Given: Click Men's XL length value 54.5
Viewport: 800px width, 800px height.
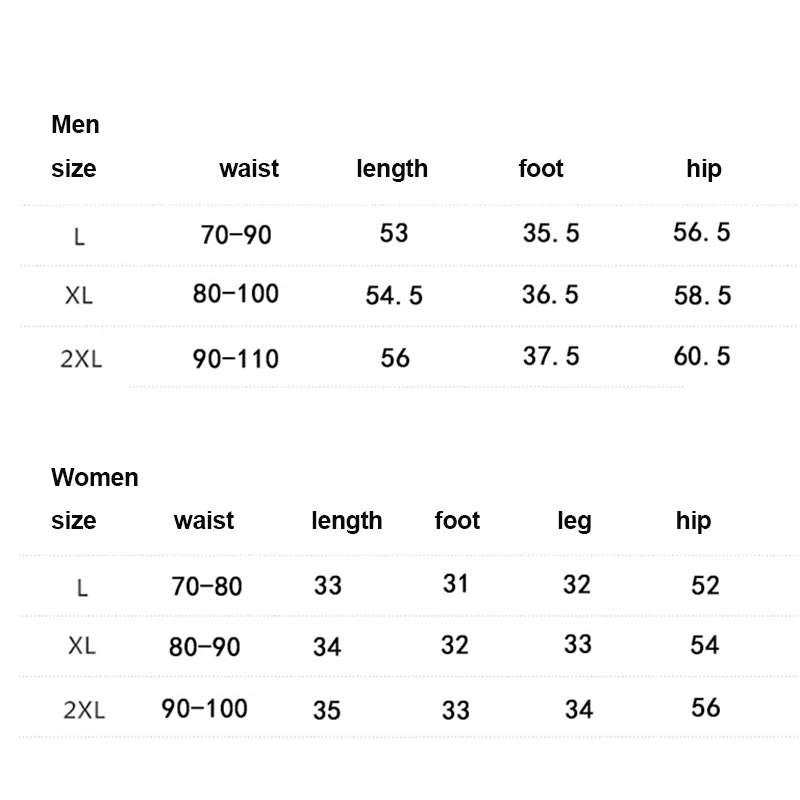Looking at the screenshot, I should pyautogui.click(x=394, y=296).
